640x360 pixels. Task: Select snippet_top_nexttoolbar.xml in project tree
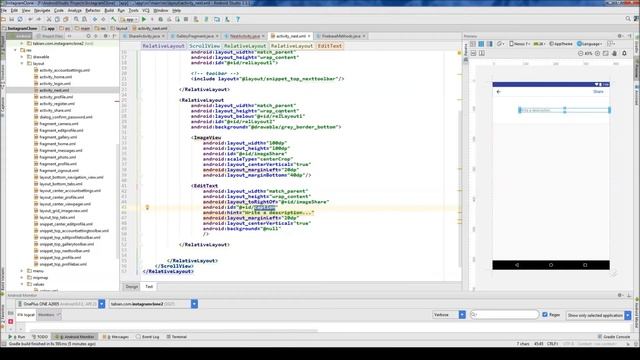coord(64,251)
